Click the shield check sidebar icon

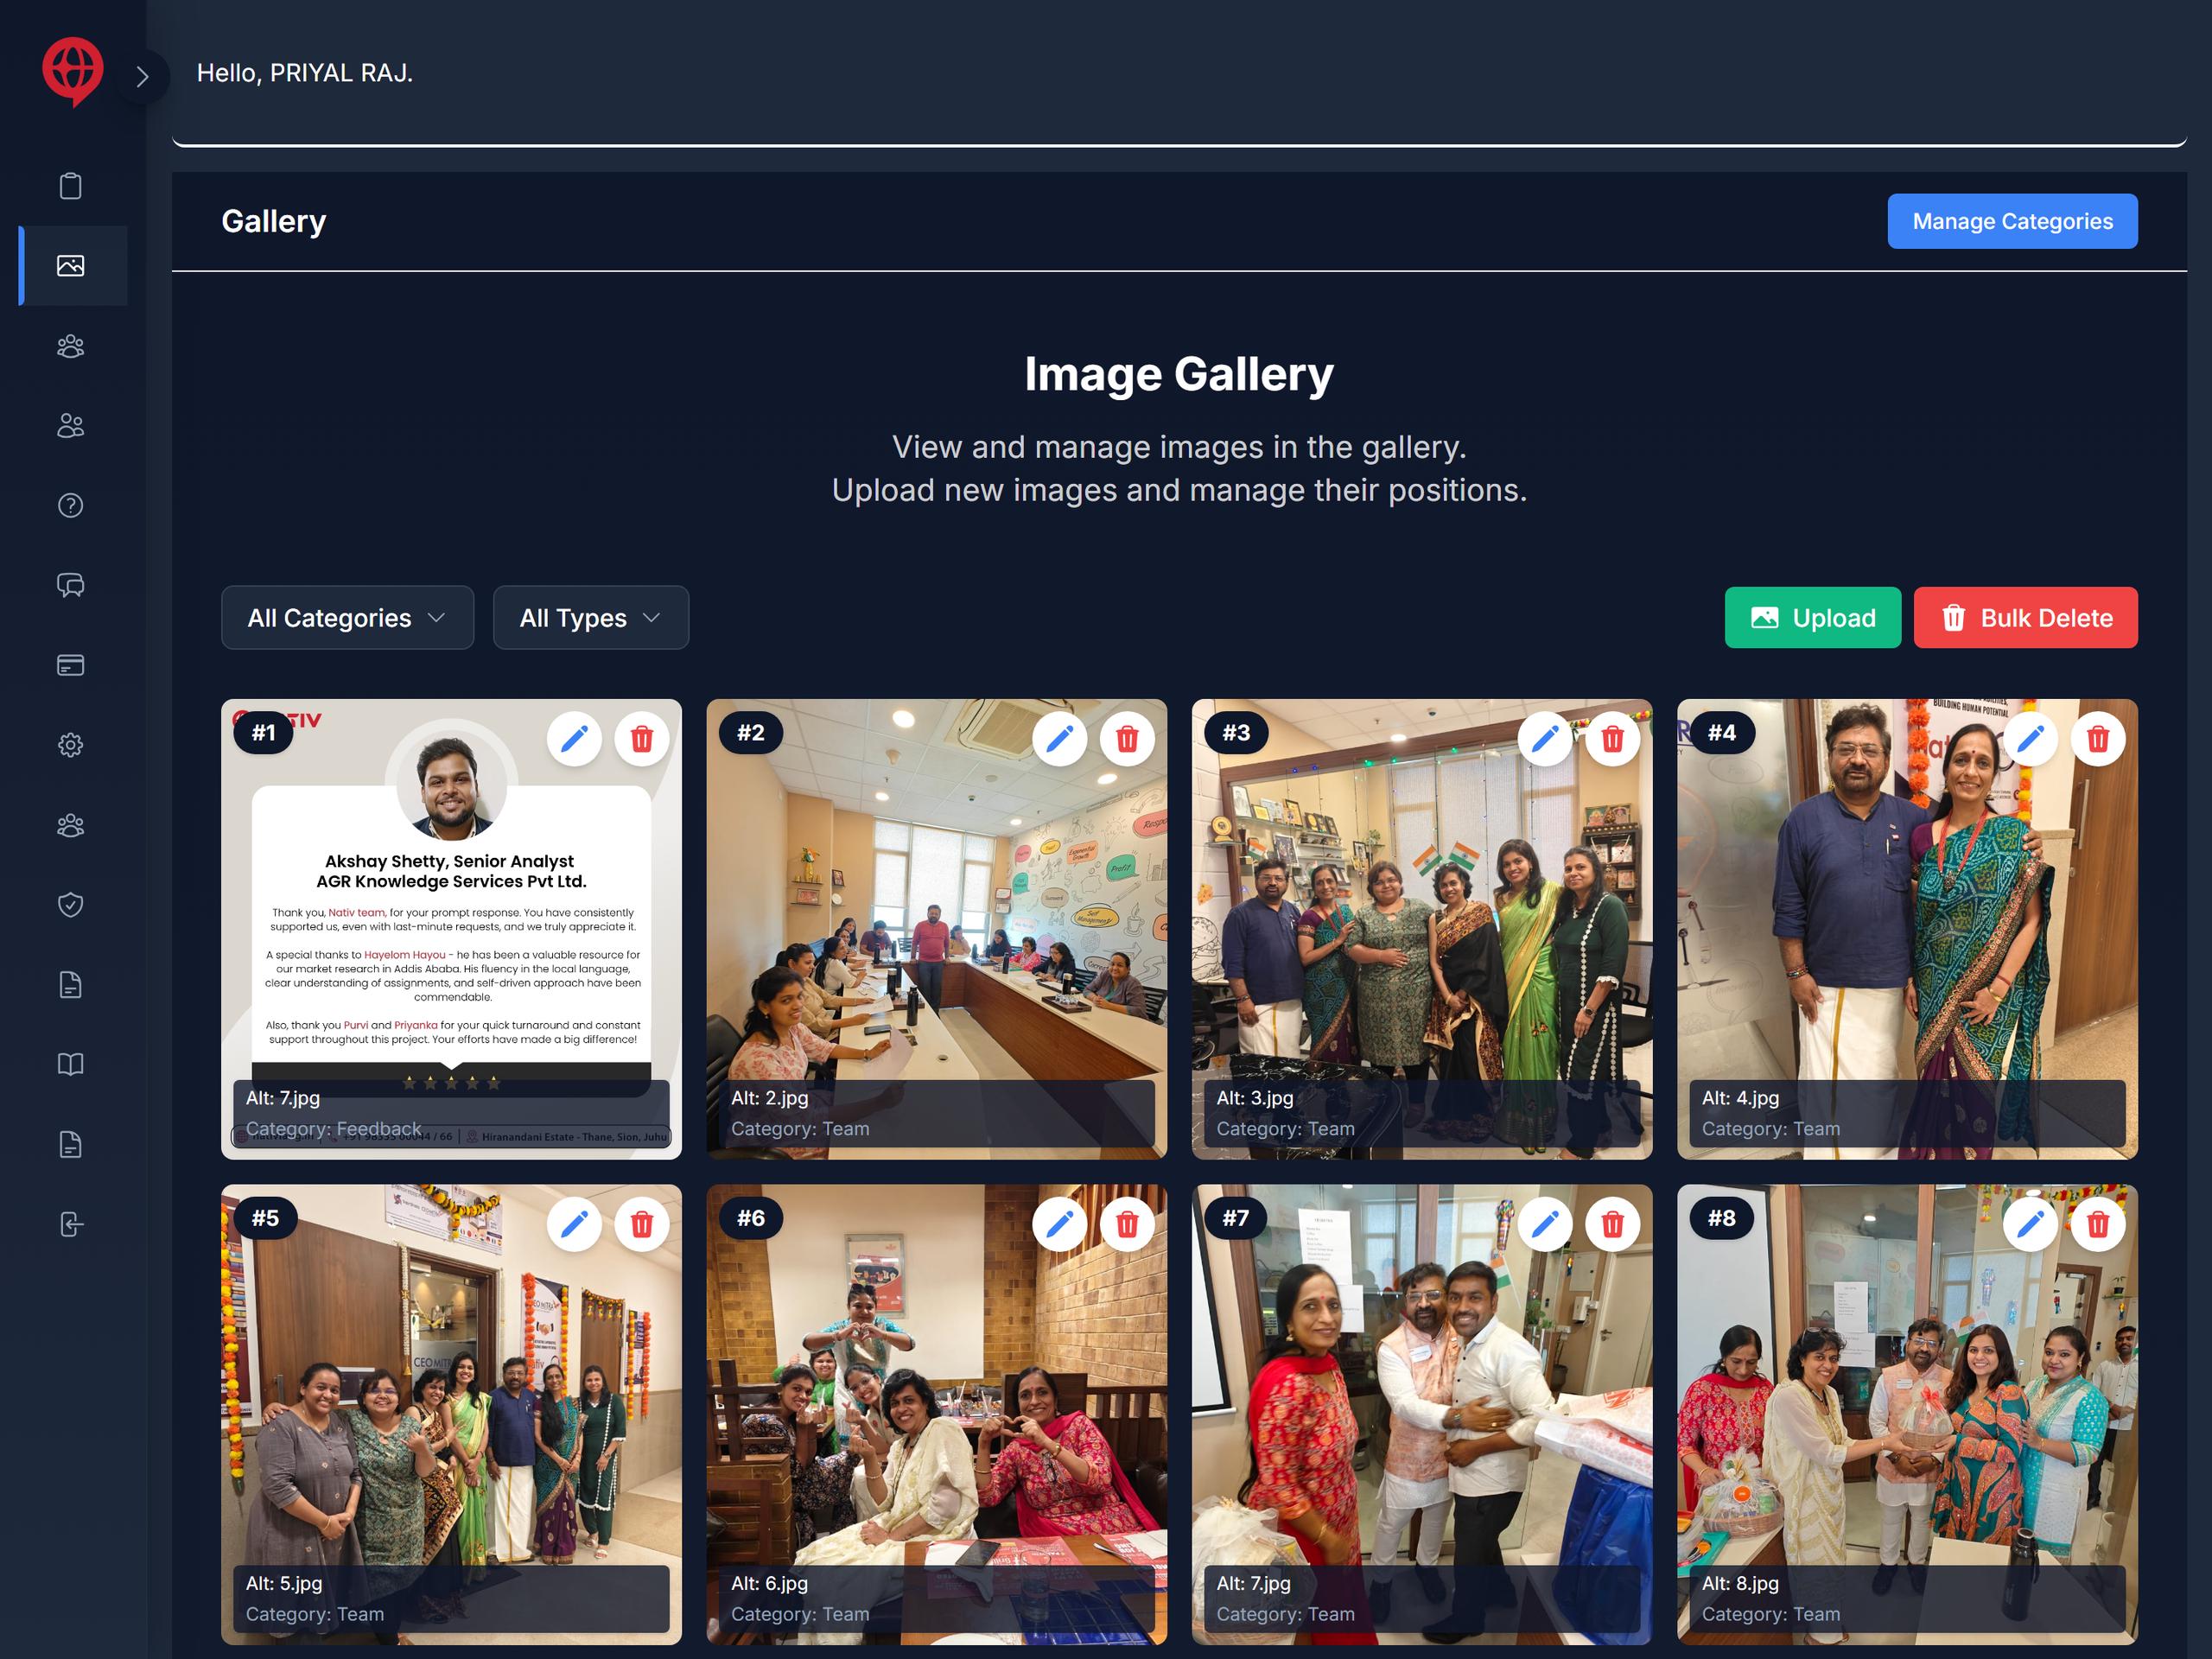coord(71,905)
